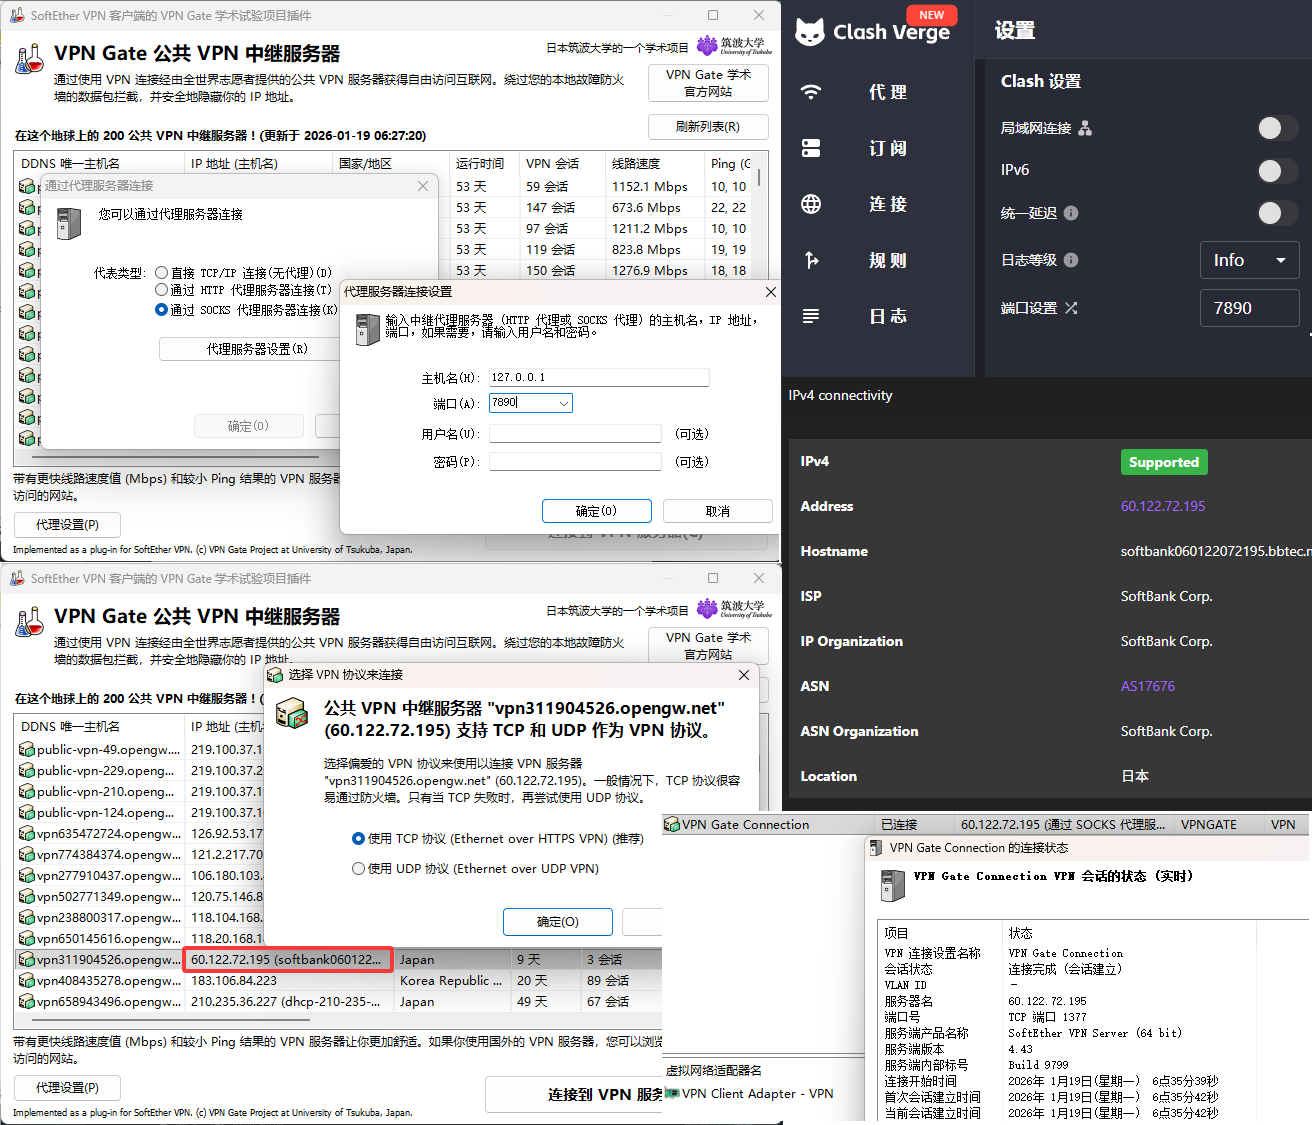
Task: Click the port settings shuffle icon
Action: [1071, 308]
